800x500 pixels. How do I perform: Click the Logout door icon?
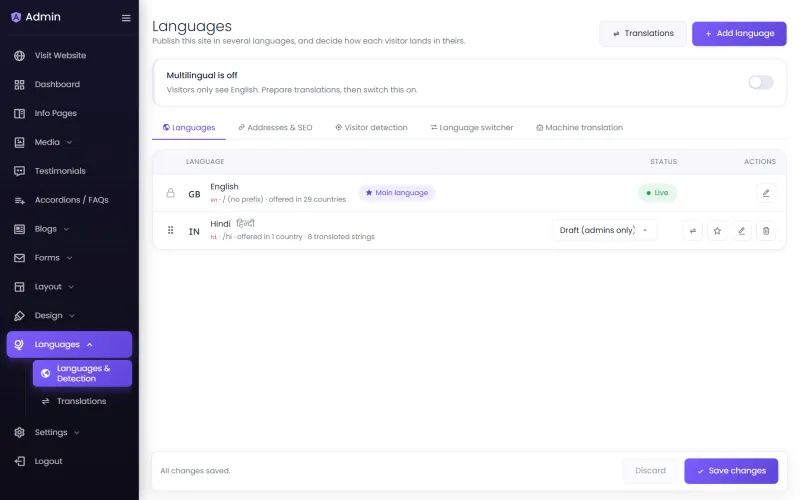tap(19, 461)
